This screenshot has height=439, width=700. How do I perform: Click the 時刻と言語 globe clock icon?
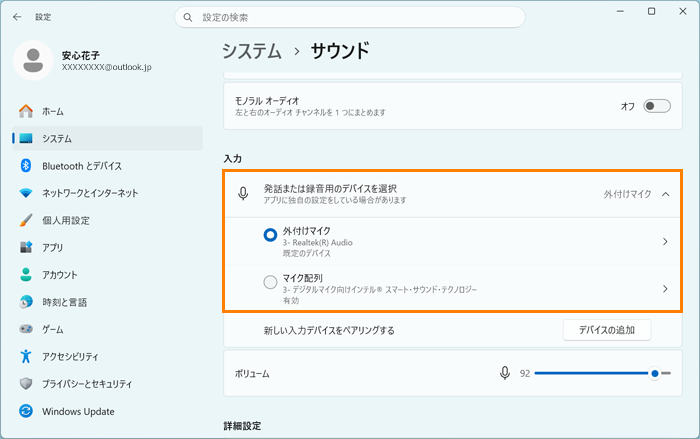(x=26, y=302)
